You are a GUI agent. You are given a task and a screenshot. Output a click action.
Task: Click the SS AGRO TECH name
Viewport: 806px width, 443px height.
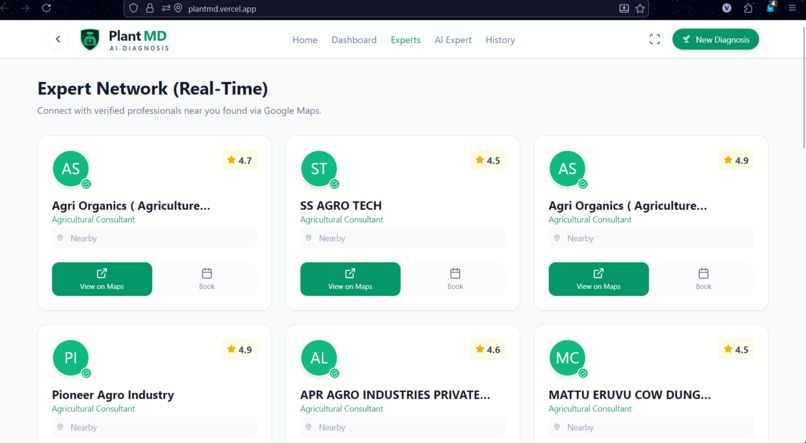pos(341,206)
